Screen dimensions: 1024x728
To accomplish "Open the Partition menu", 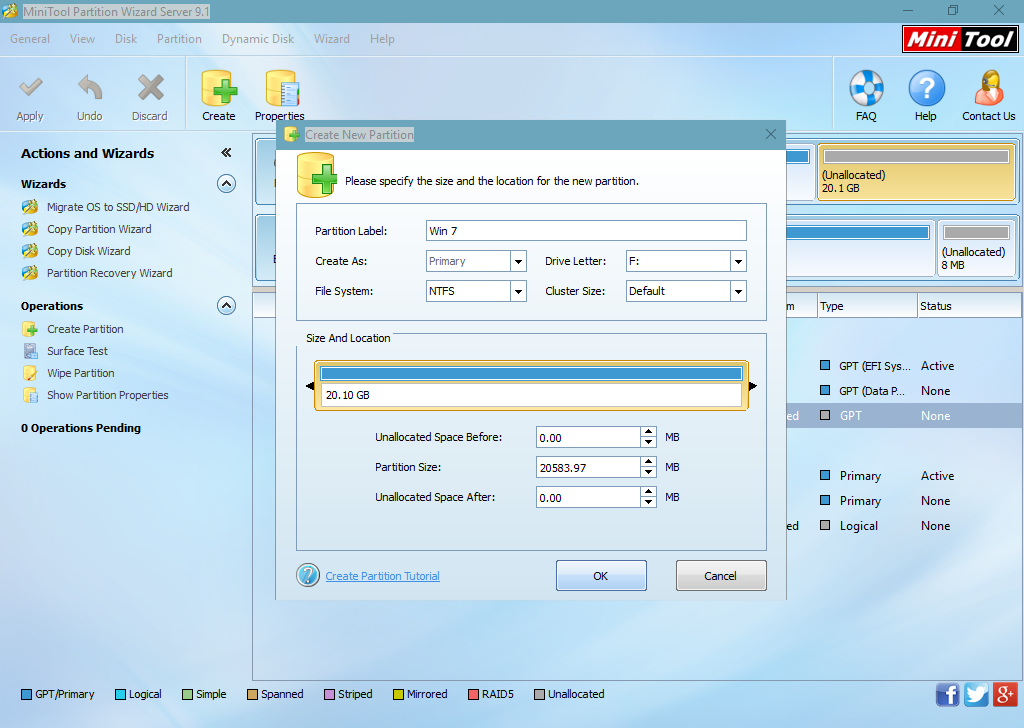I will pos(179,39).
